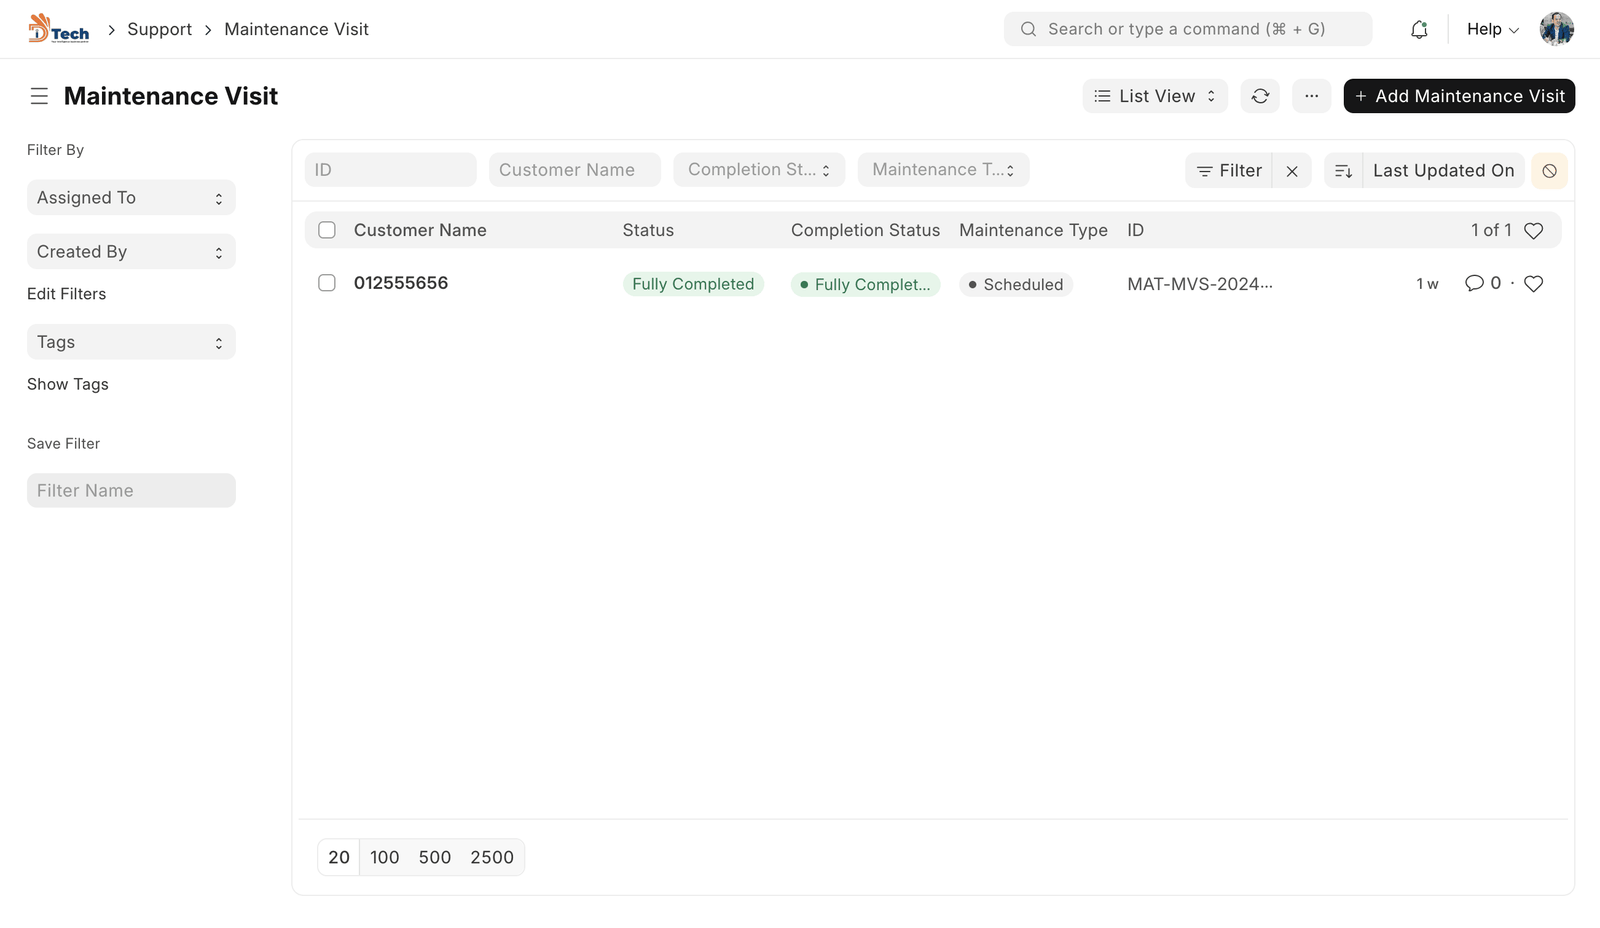The image size is (1600, 928).
Task: Like the 012555656 row heart icon
Action: point(1533,284)
